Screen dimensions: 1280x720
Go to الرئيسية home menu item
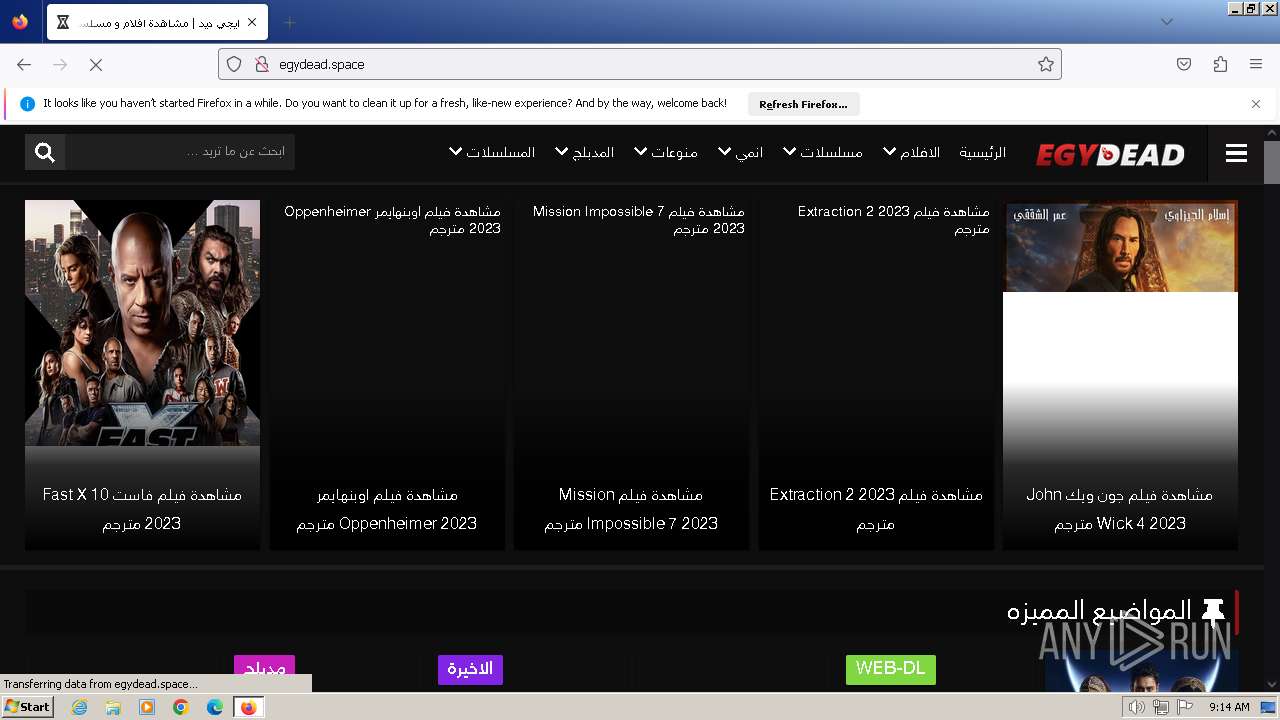click(x=982, y=152)
